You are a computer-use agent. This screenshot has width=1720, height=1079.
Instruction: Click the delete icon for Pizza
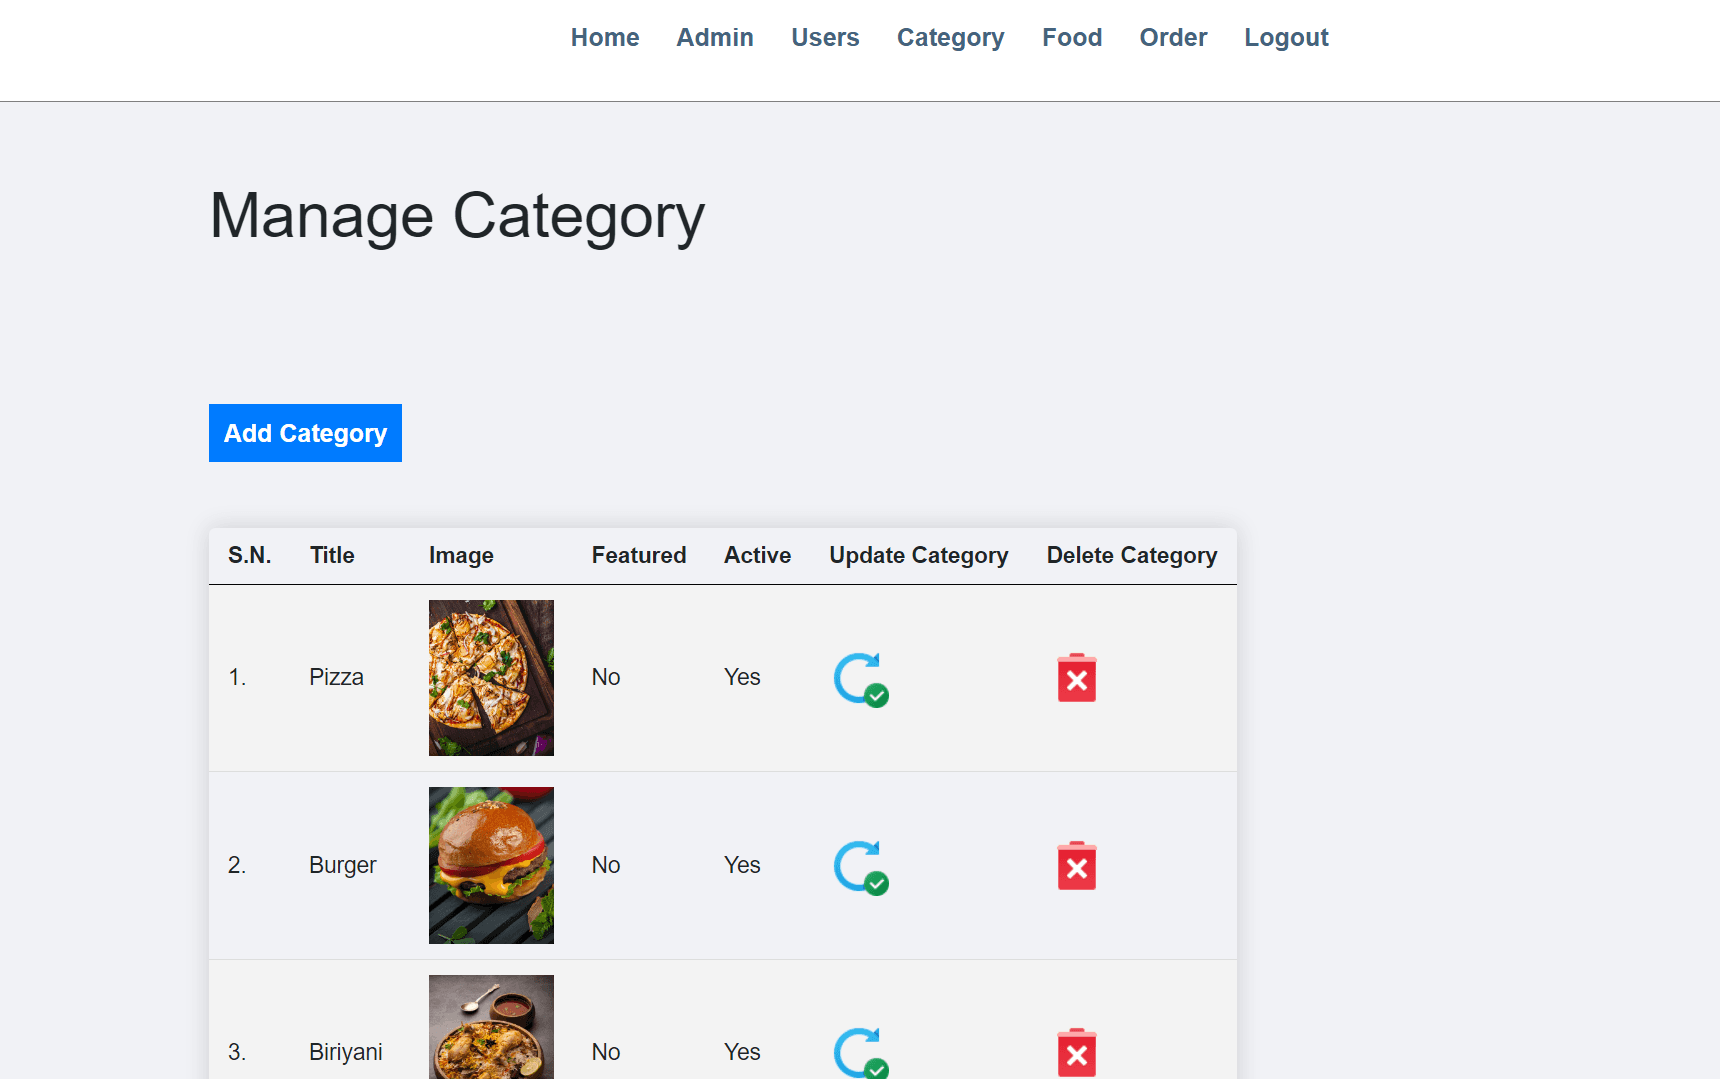coord(1076,679)
